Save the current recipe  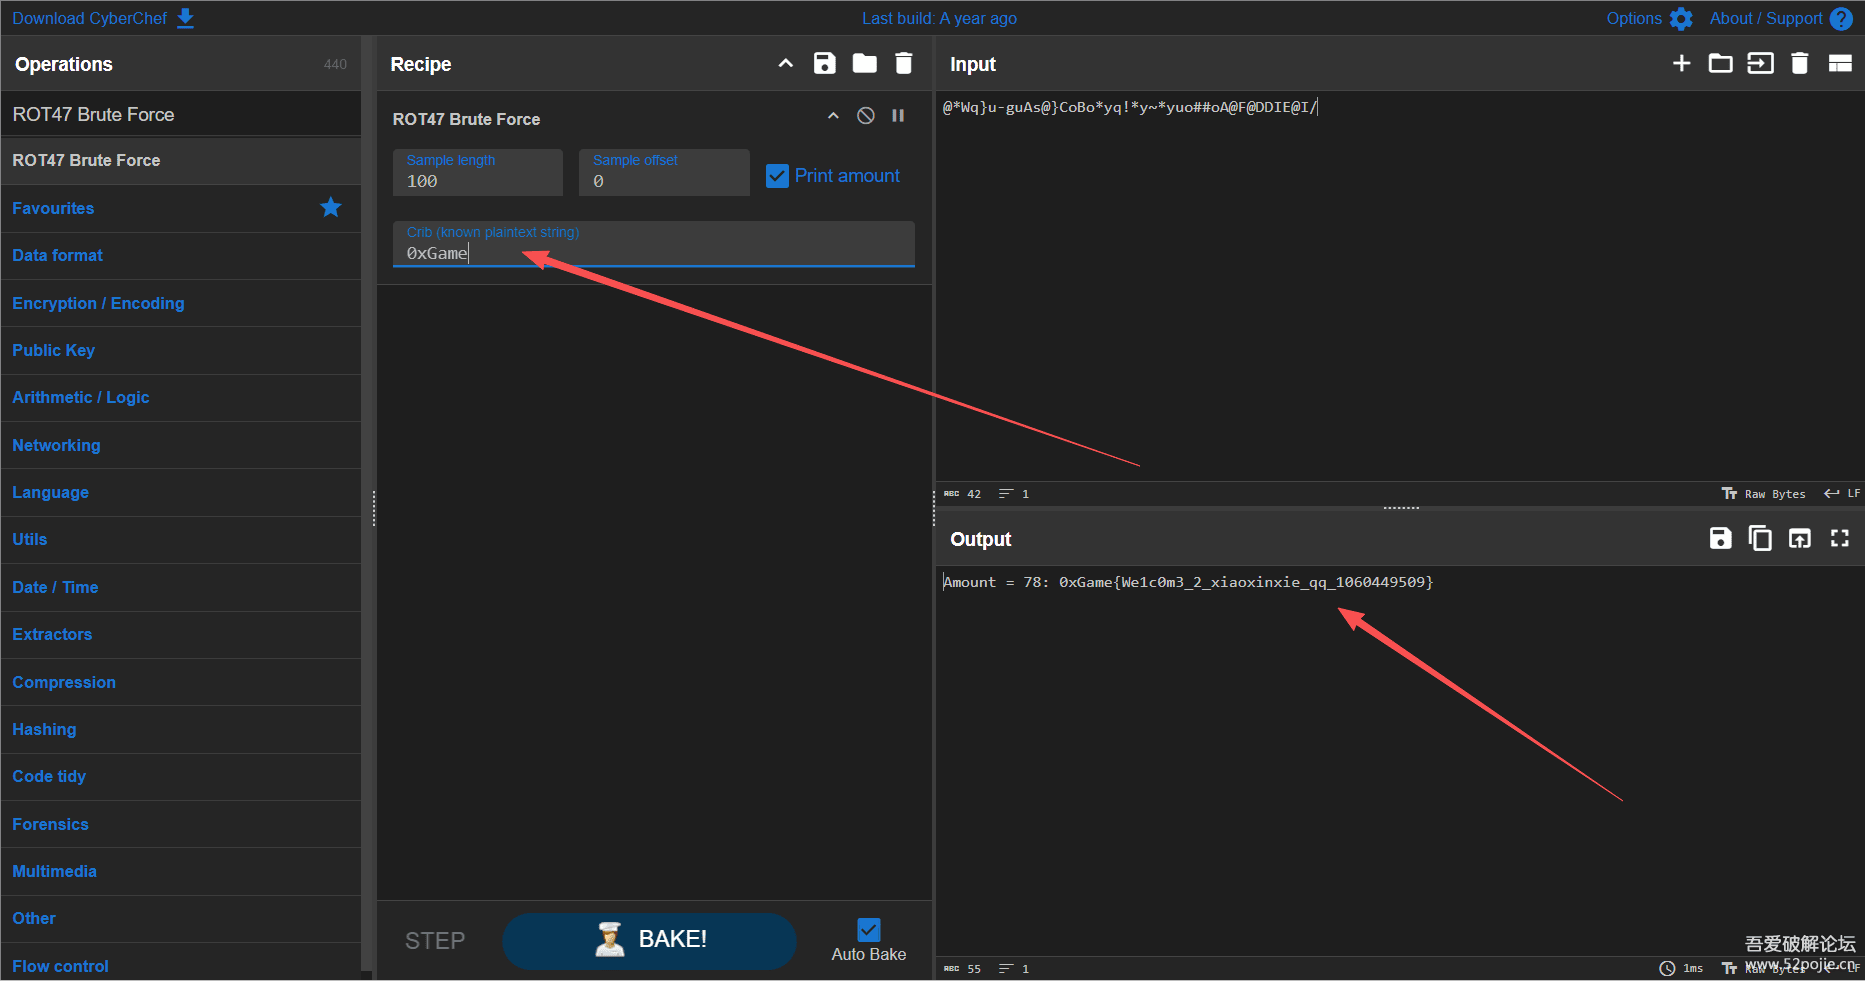coord(824,64)
